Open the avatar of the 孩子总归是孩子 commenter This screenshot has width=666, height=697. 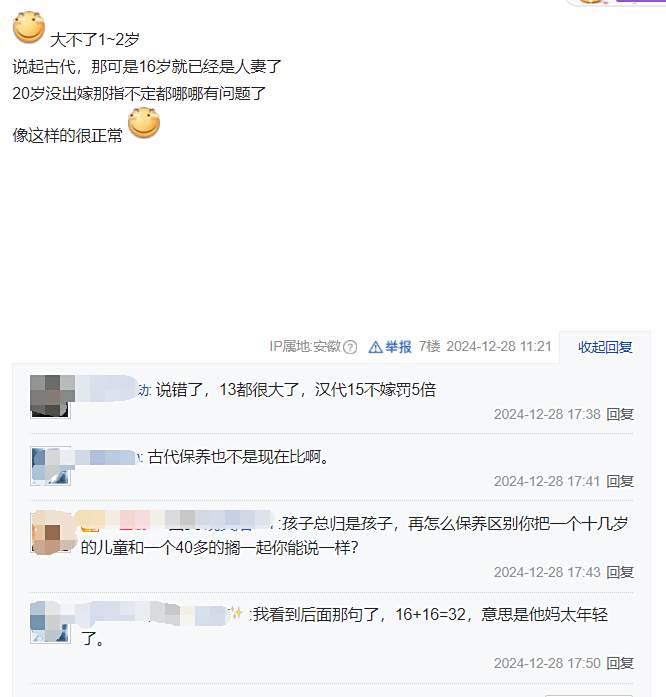coord(50,533)
